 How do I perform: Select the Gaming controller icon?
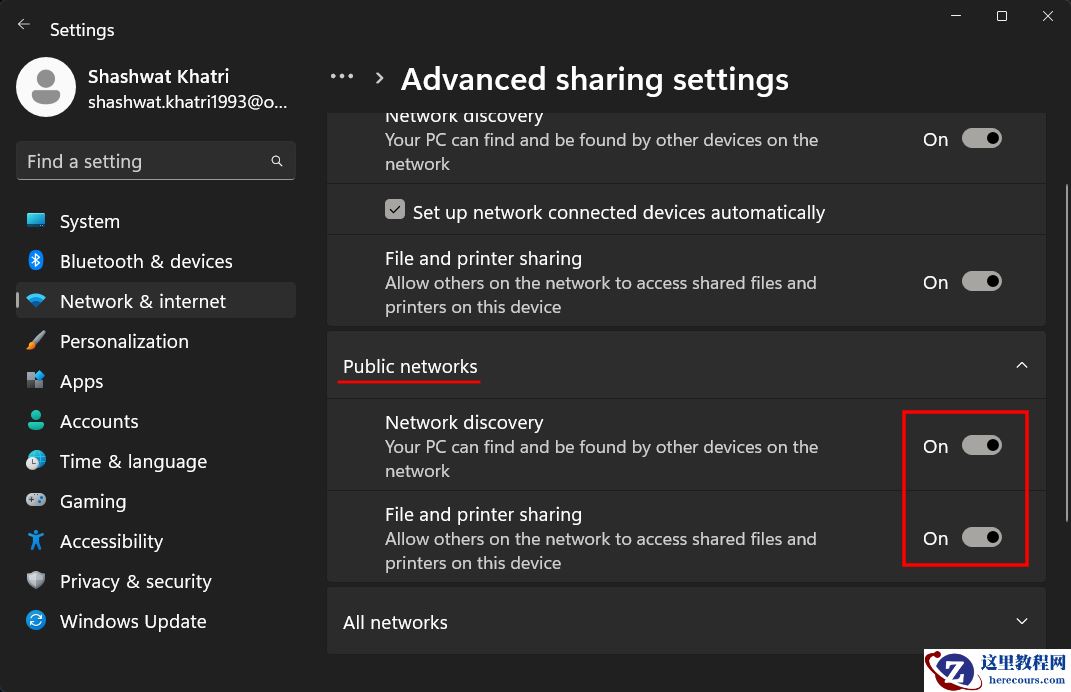[x=36, y=501]
